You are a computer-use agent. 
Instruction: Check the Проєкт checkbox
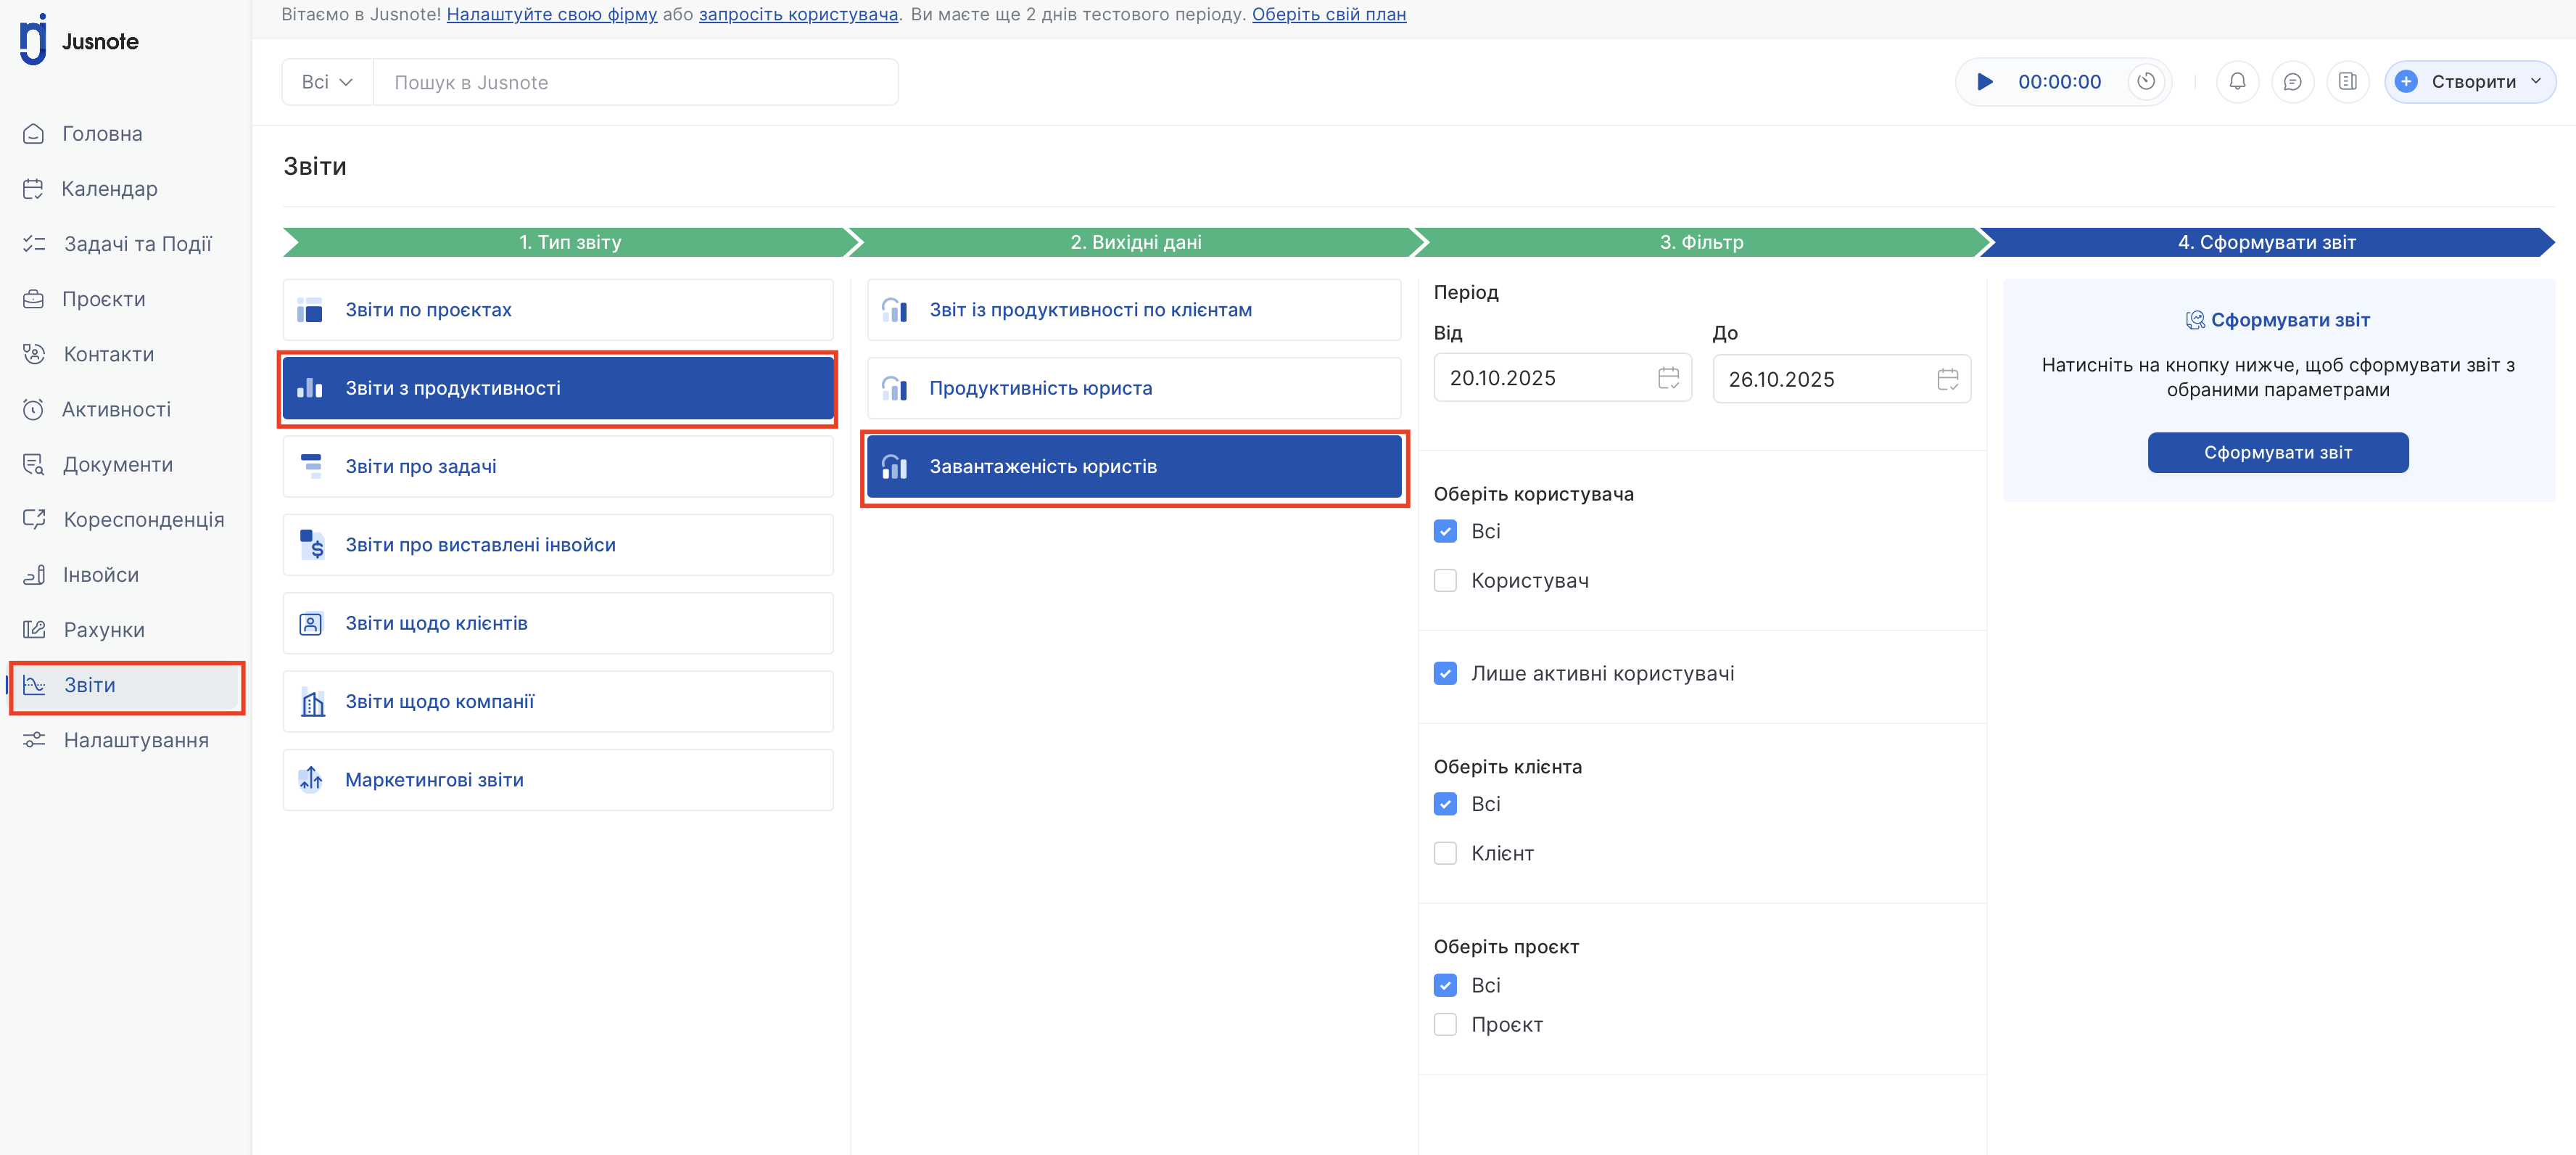point(1445,1025)
